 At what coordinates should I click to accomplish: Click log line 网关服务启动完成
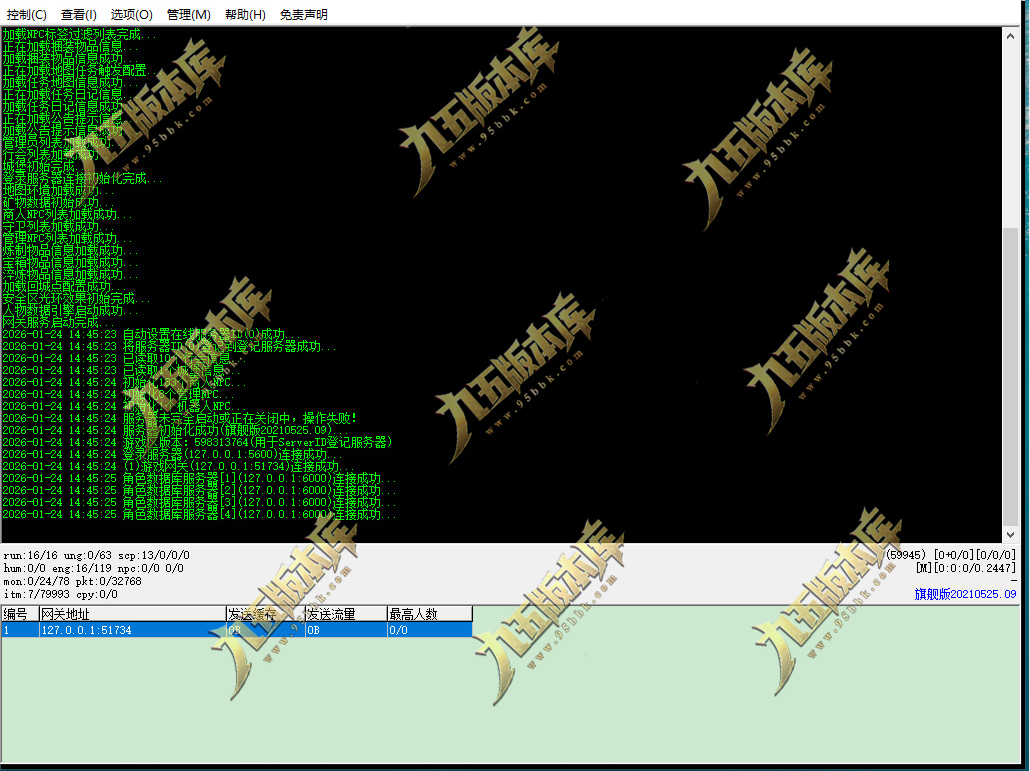point(58,322)
